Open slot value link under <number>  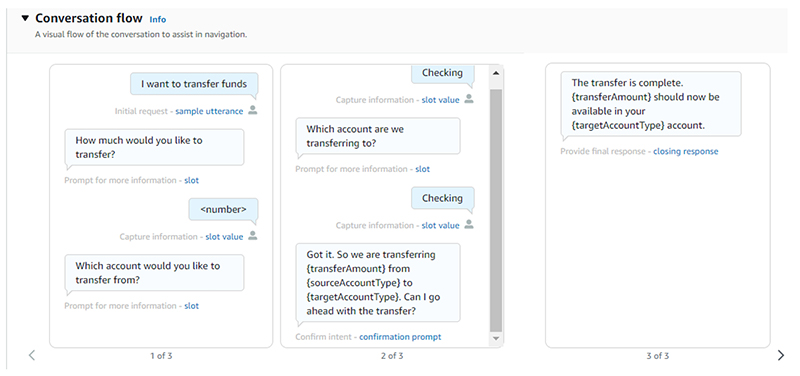pos(224,237)
